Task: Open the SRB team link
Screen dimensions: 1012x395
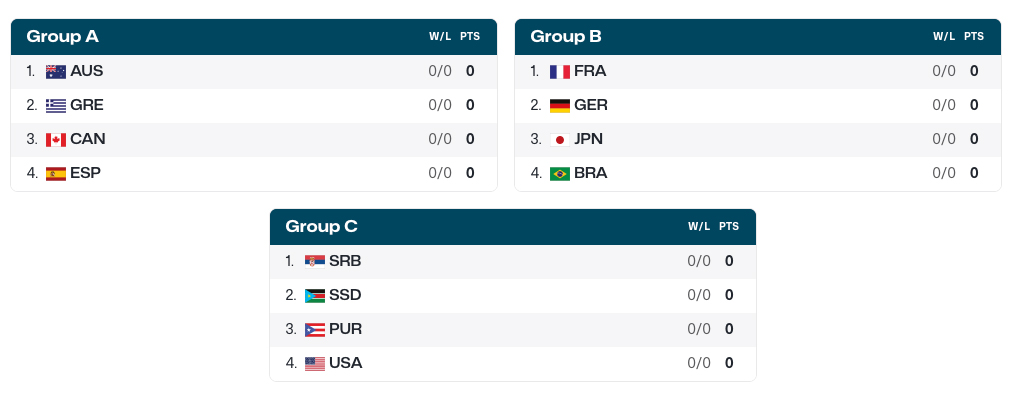Action: tap(345, 261)
